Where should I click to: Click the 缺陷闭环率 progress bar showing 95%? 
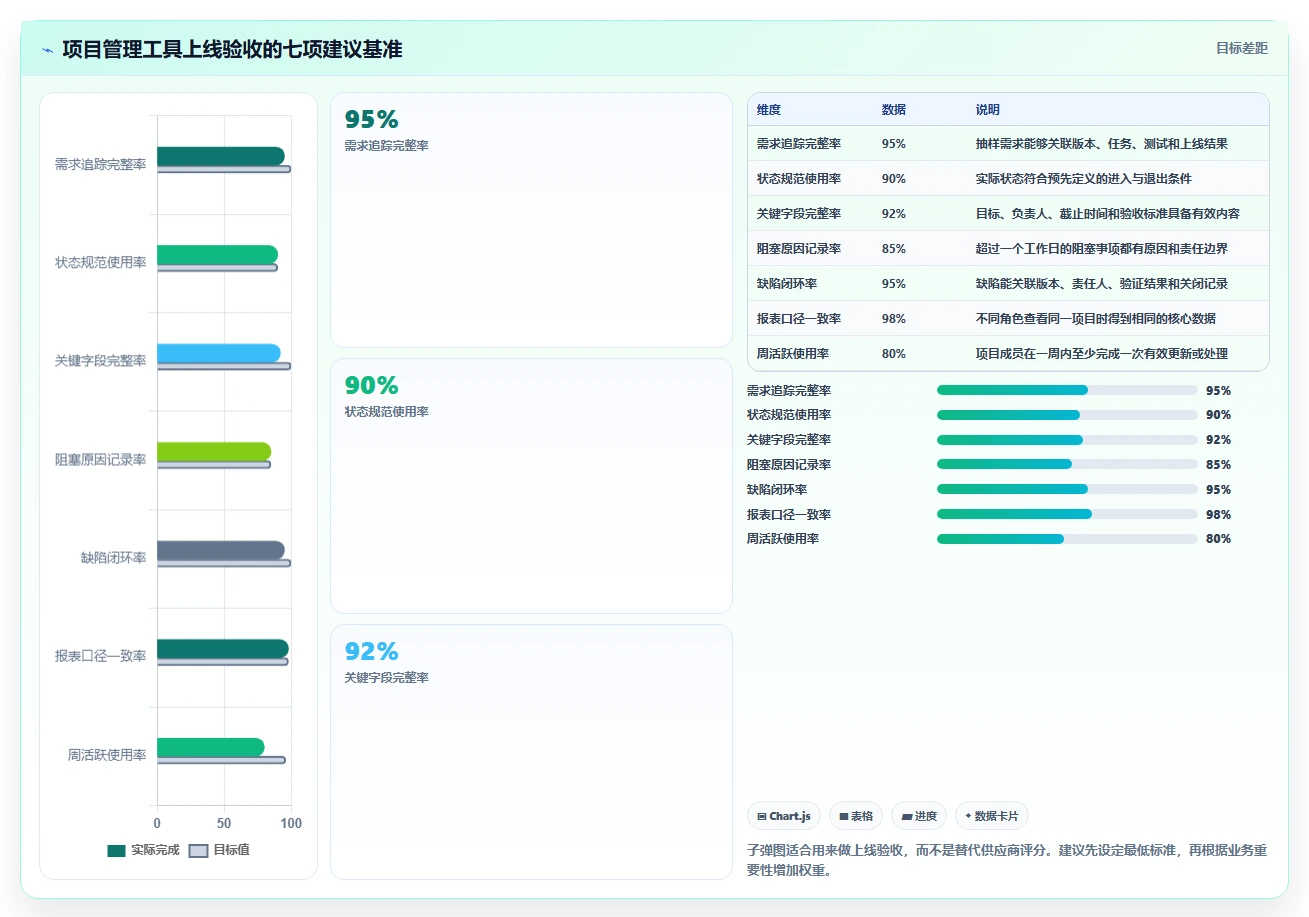click(1067, 489)
